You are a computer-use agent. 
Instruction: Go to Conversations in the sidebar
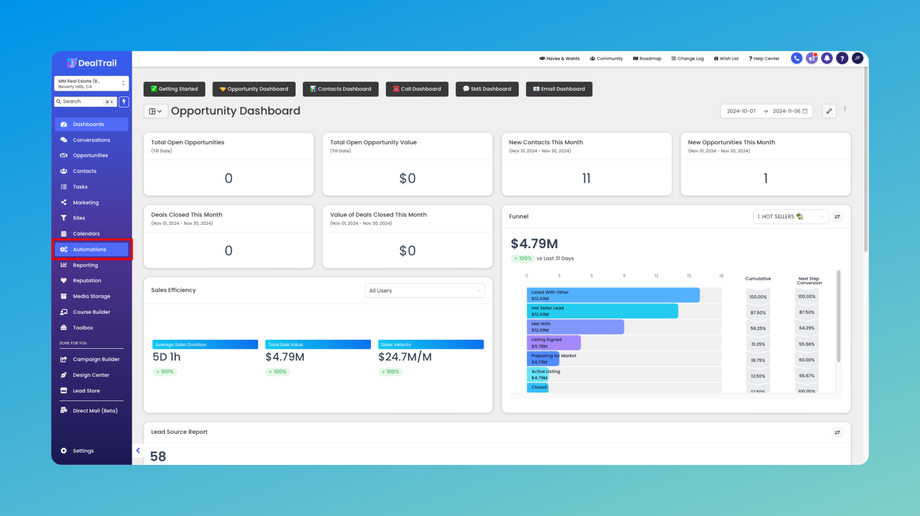tap(92, 140)
